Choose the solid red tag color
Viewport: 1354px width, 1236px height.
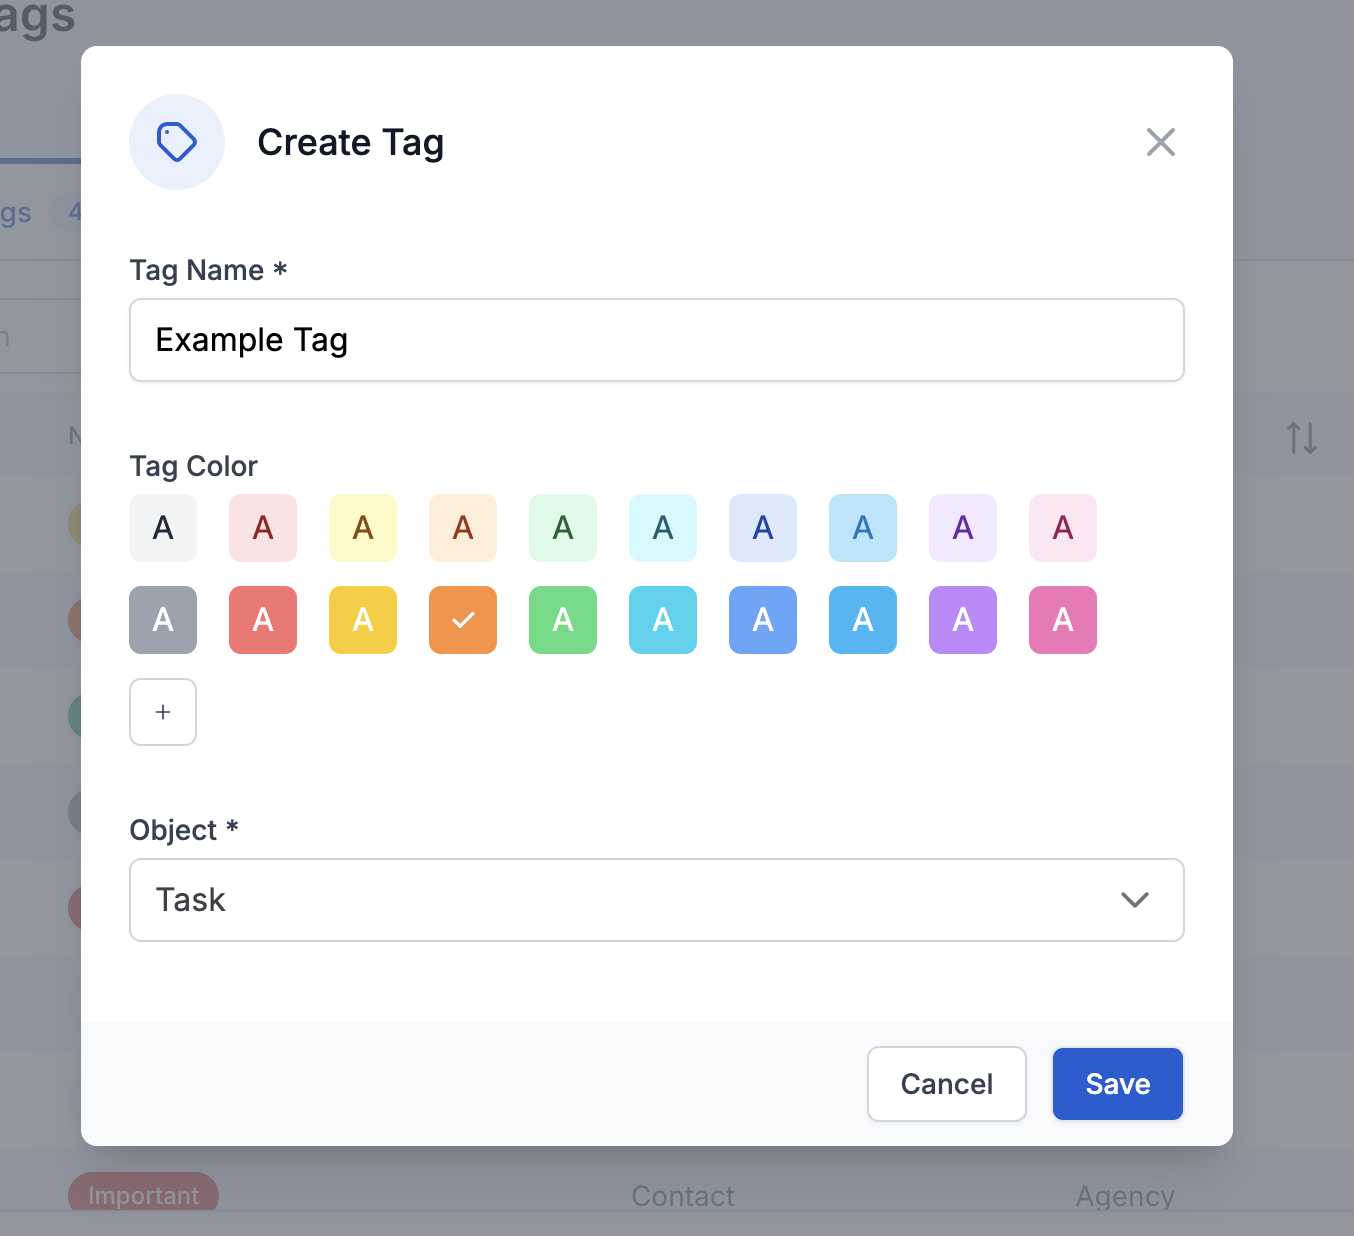click(263, 620)
